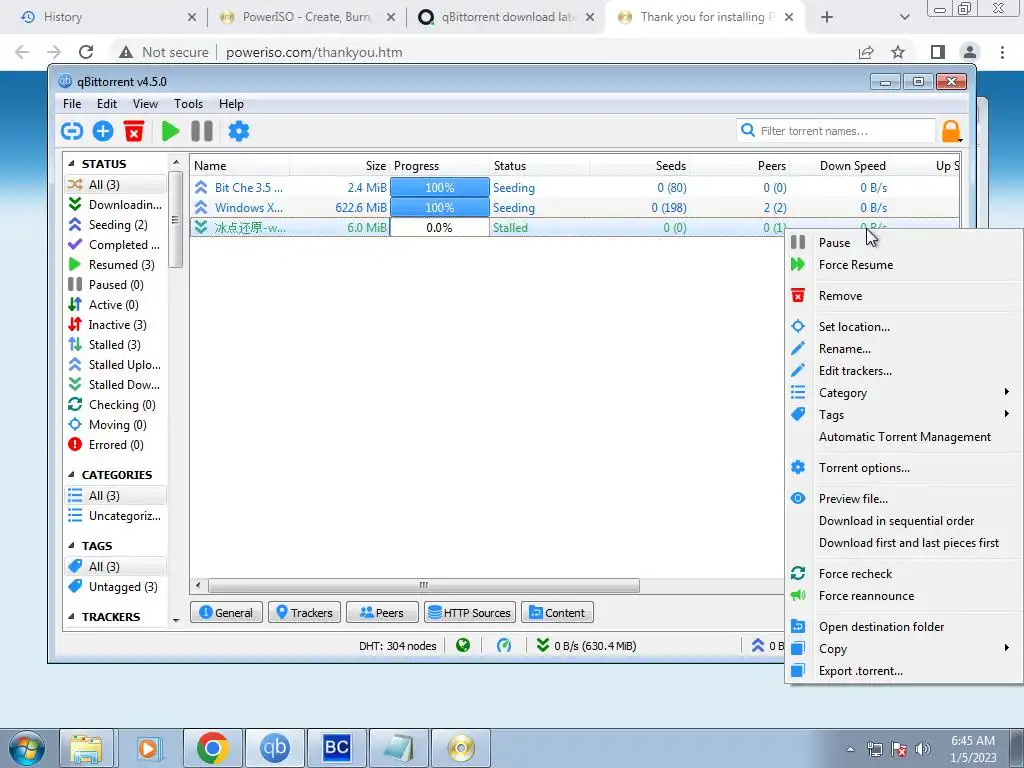Switch to the Trackers tab
Image resolution: width=1024 pixels, height=768 pixels.
point(304,613)
